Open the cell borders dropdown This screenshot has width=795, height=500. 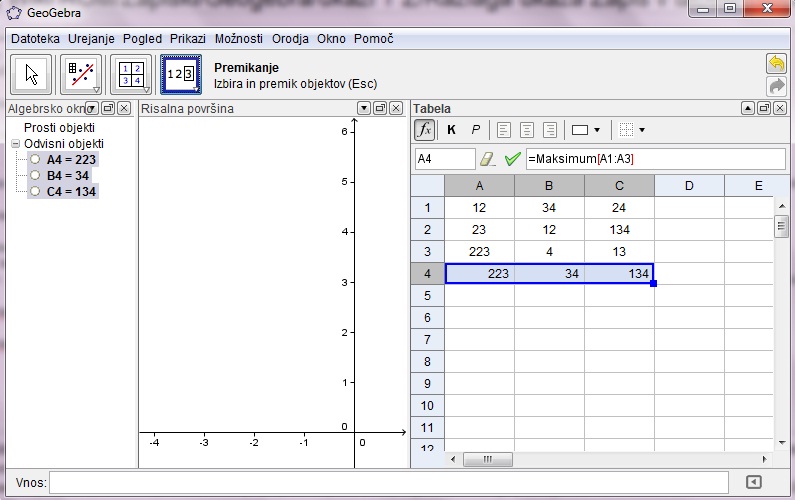[x=632, y=130]
